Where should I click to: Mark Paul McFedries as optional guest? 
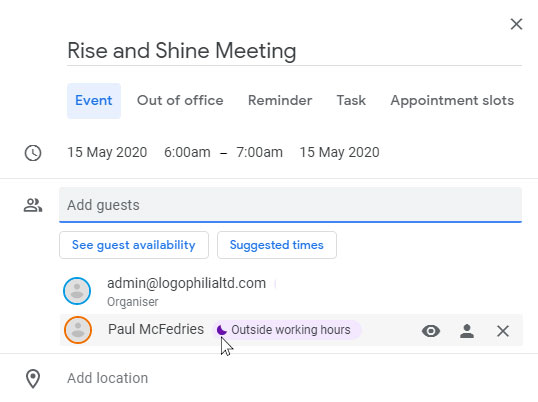[467, 331]
